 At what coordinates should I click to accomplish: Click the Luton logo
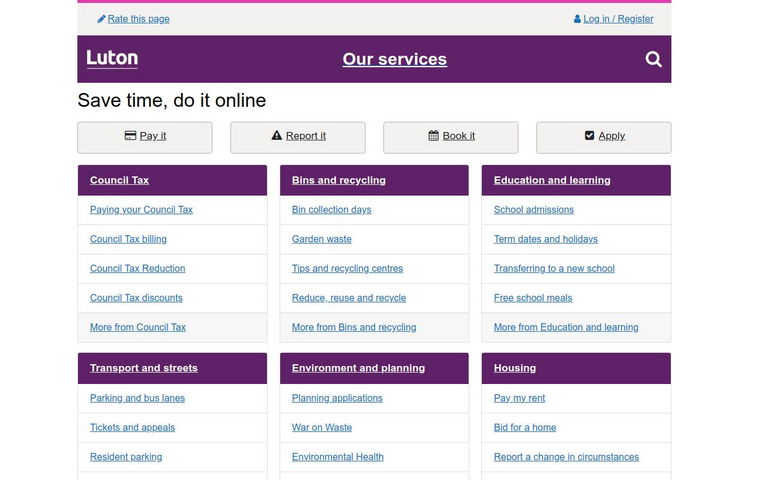point(112,59)
